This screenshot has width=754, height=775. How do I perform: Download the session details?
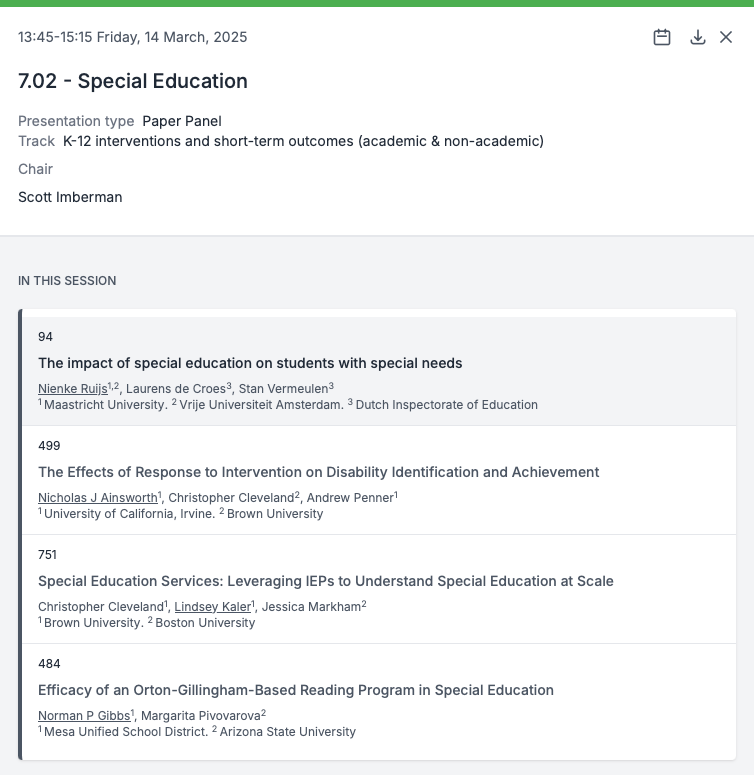click(698, 37)
